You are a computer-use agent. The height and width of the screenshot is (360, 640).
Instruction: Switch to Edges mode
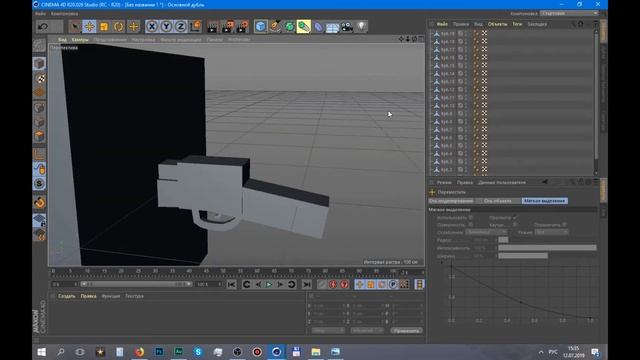coord(39,122)
